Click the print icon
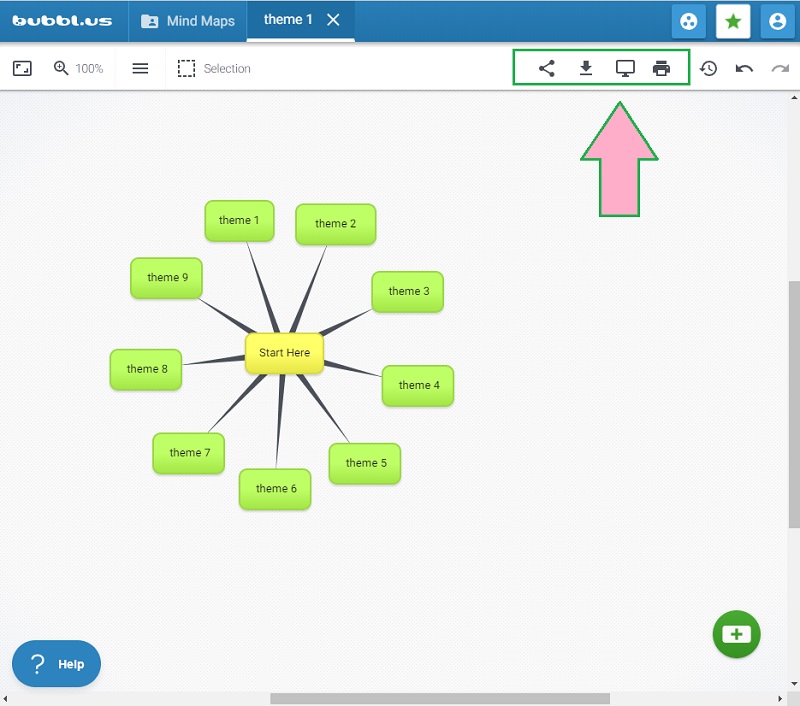This screenshot has height=706, width=800. (661, 68)
